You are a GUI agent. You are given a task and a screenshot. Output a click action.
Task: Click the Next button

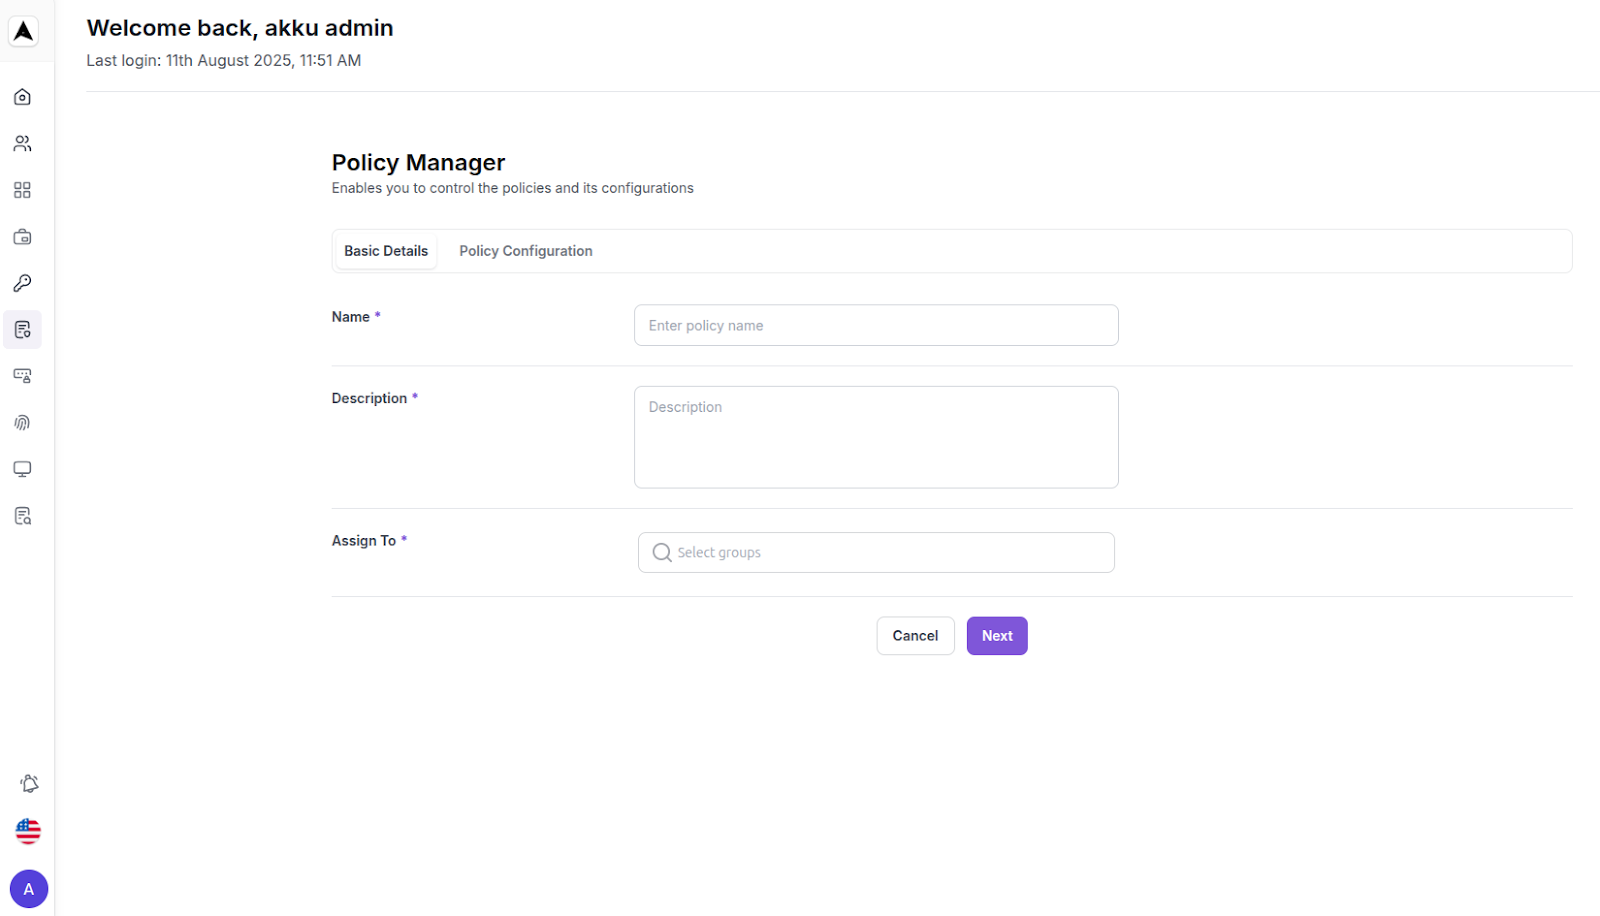point(996,635)
